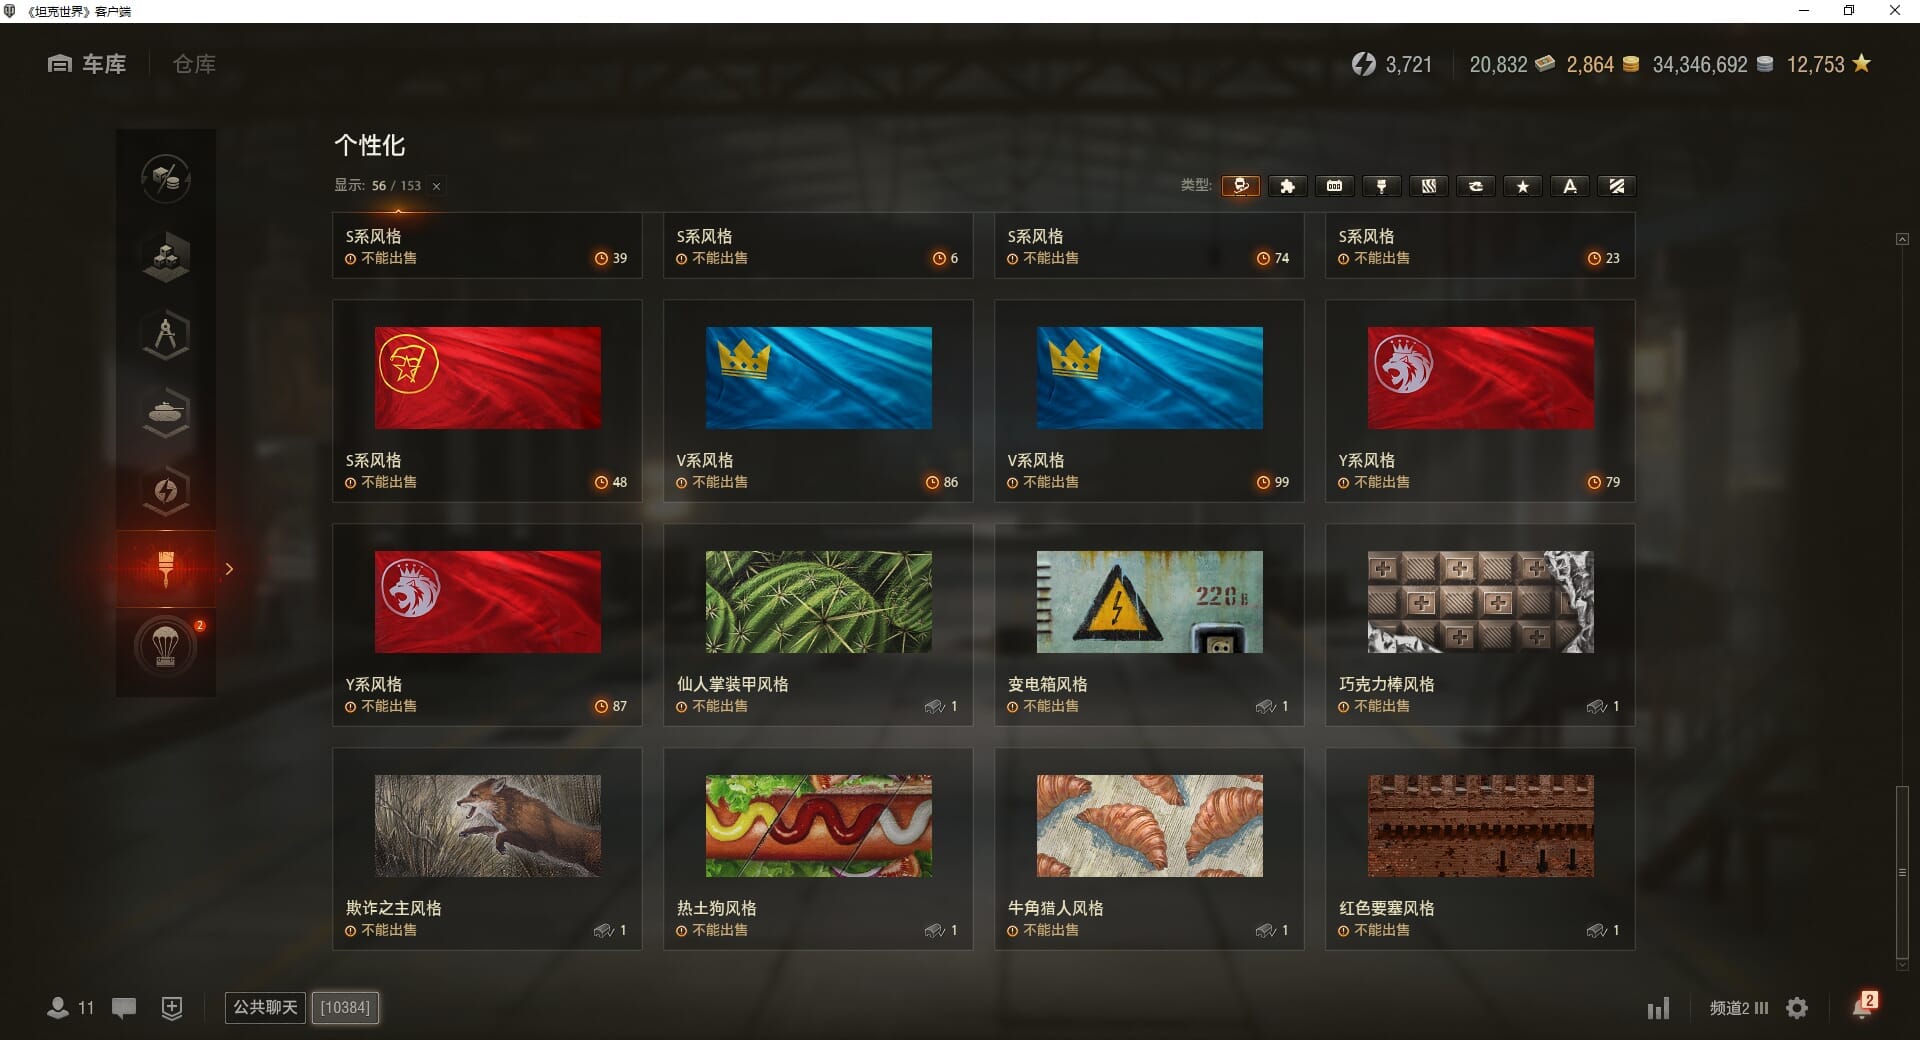Clear the displayed 56 / 153 filter
The height and width of the screenshot is (1040, 1920).
pos(436,186)
